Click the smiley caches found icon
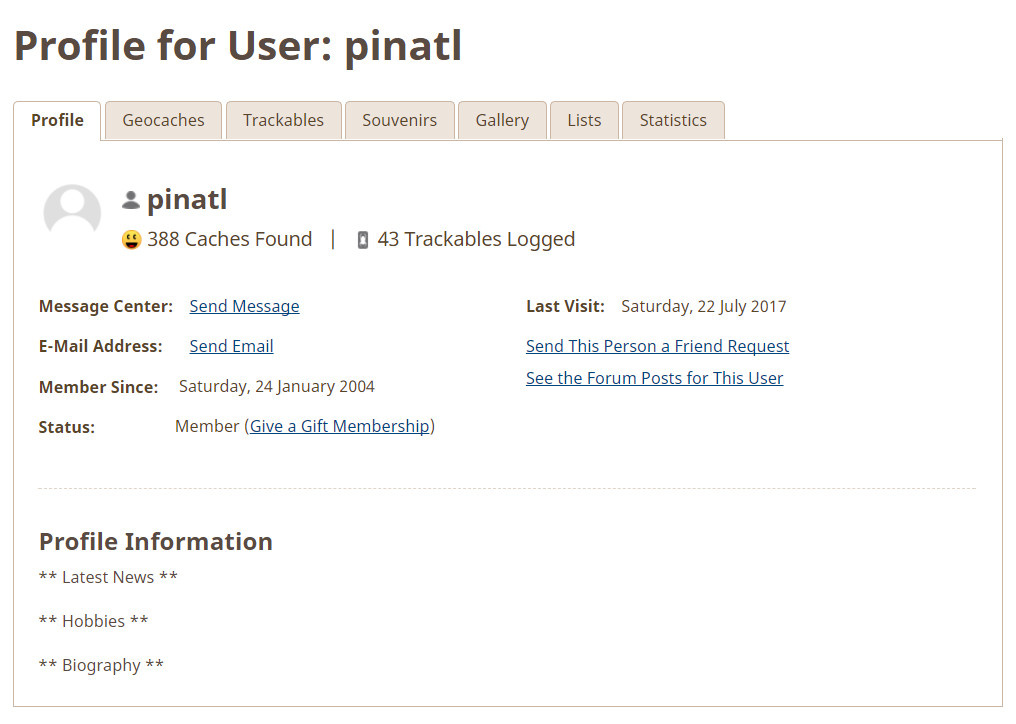This screenshot has height=724, width=1016. [x=132, y=240]
